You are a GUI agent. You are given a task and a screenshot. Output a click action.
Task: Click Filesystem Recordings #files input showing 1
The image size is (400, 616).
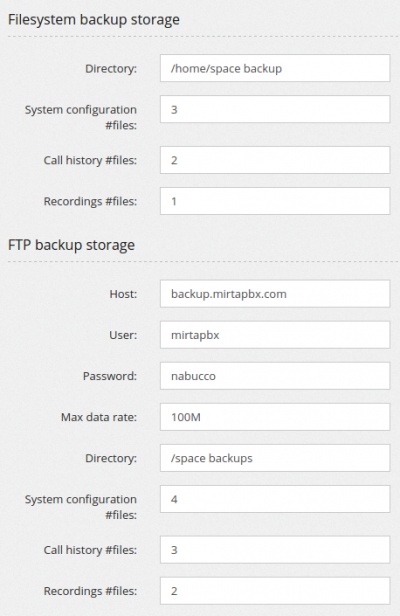coord(275,201)
